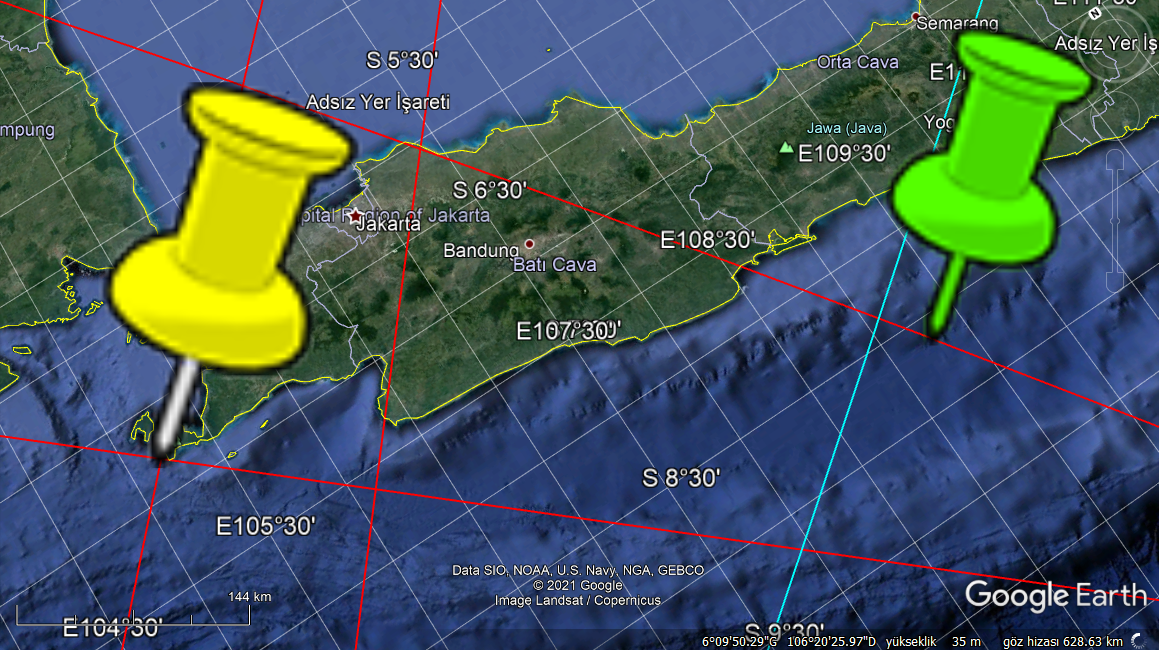The height and width of the screenshot is (650, 1159).
Task: Click the Jawa (Java) island label
Action: coord(846,128)
